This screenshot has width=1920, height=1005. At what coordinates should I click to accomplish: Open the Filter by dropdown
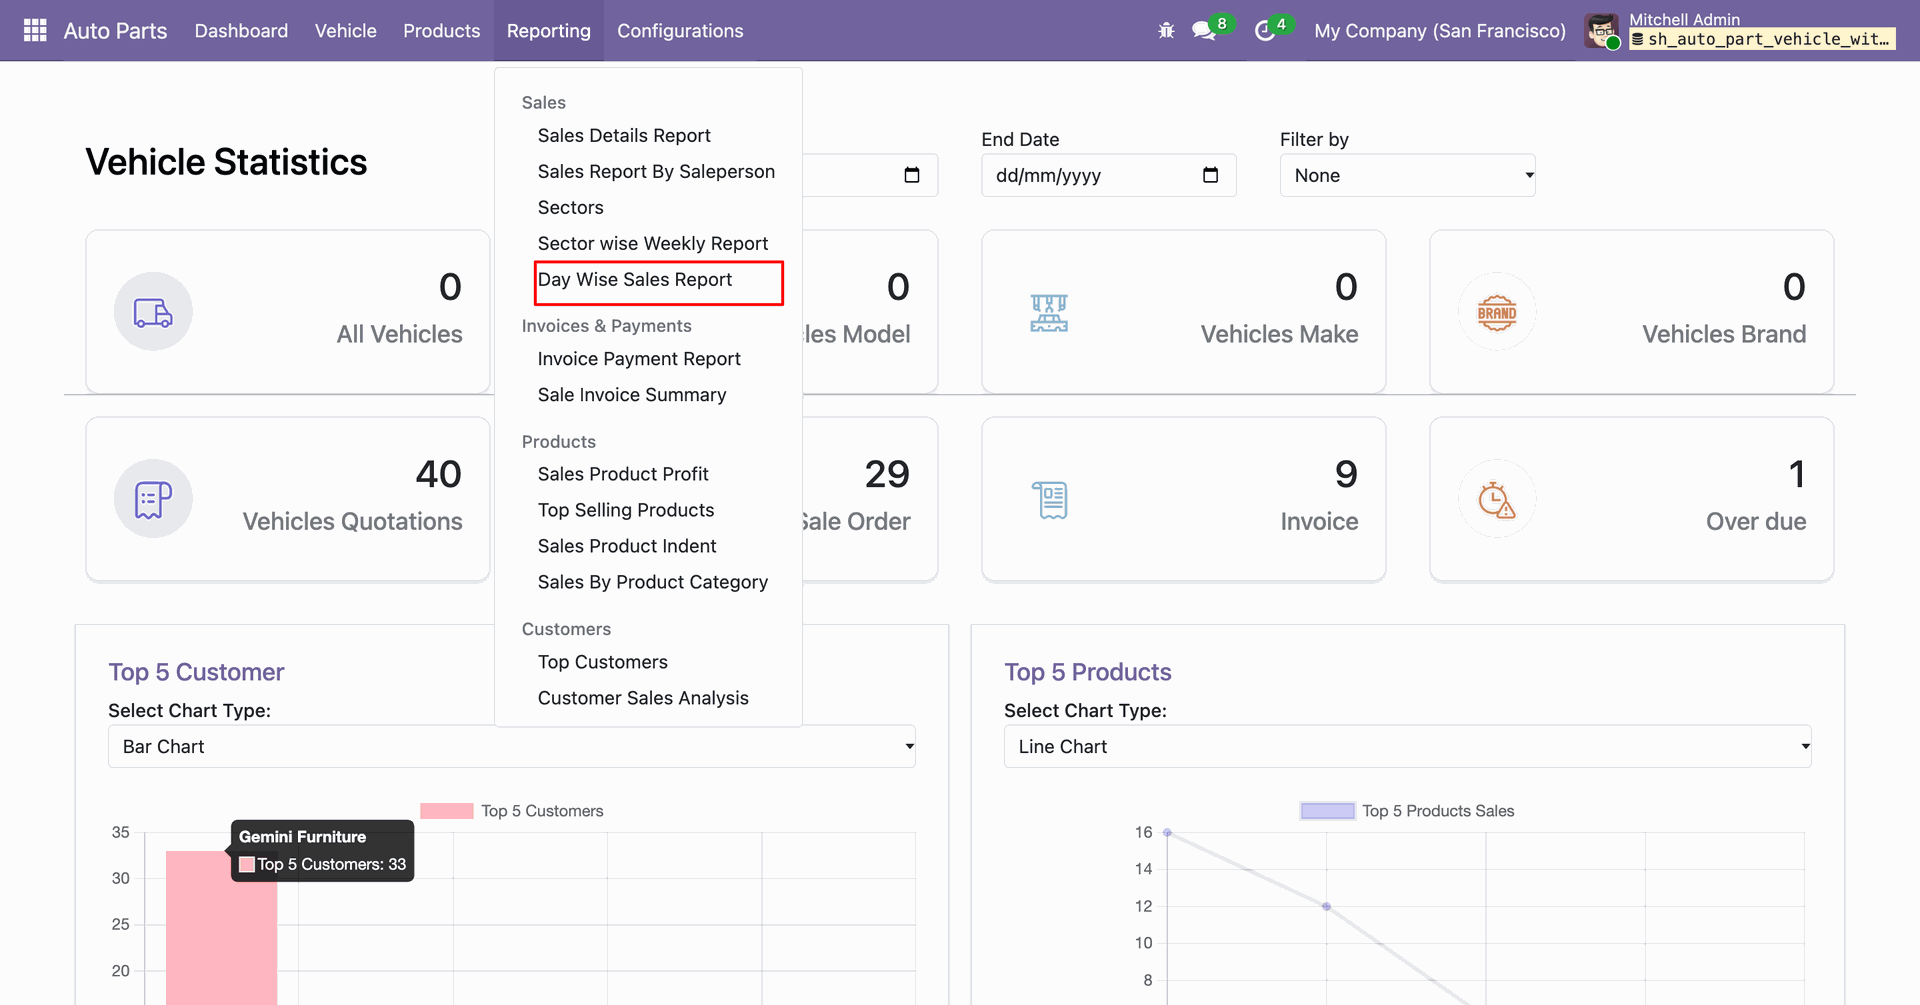(x=1407, y=175)
